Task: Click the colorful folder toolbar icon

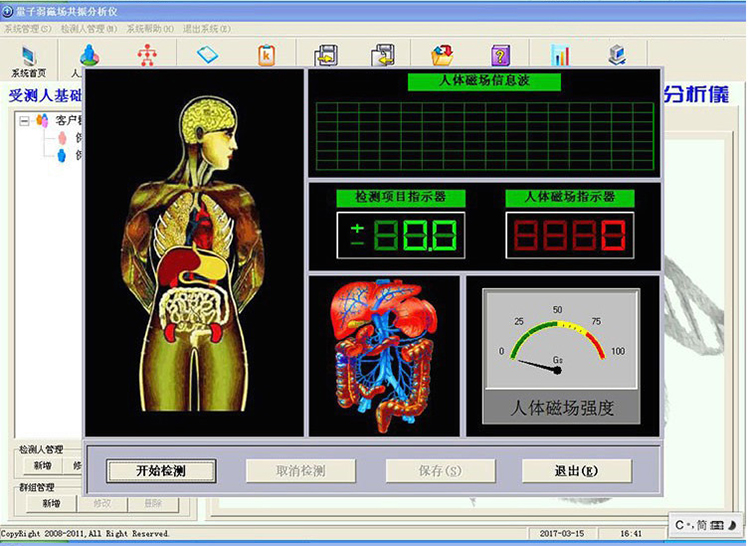Action: [x=442, y=55]
